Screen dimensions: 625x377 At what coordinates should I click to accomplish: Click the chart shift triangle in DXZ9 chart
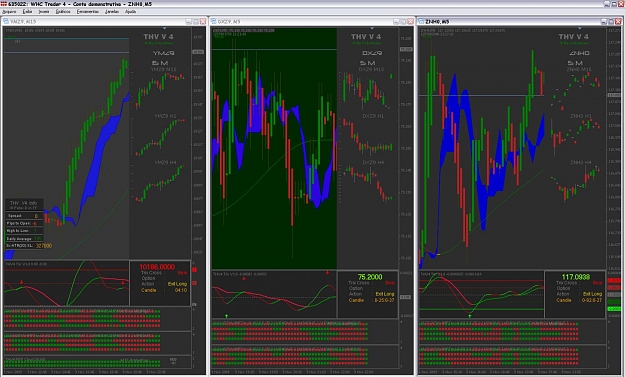click(x=372, y=28)
